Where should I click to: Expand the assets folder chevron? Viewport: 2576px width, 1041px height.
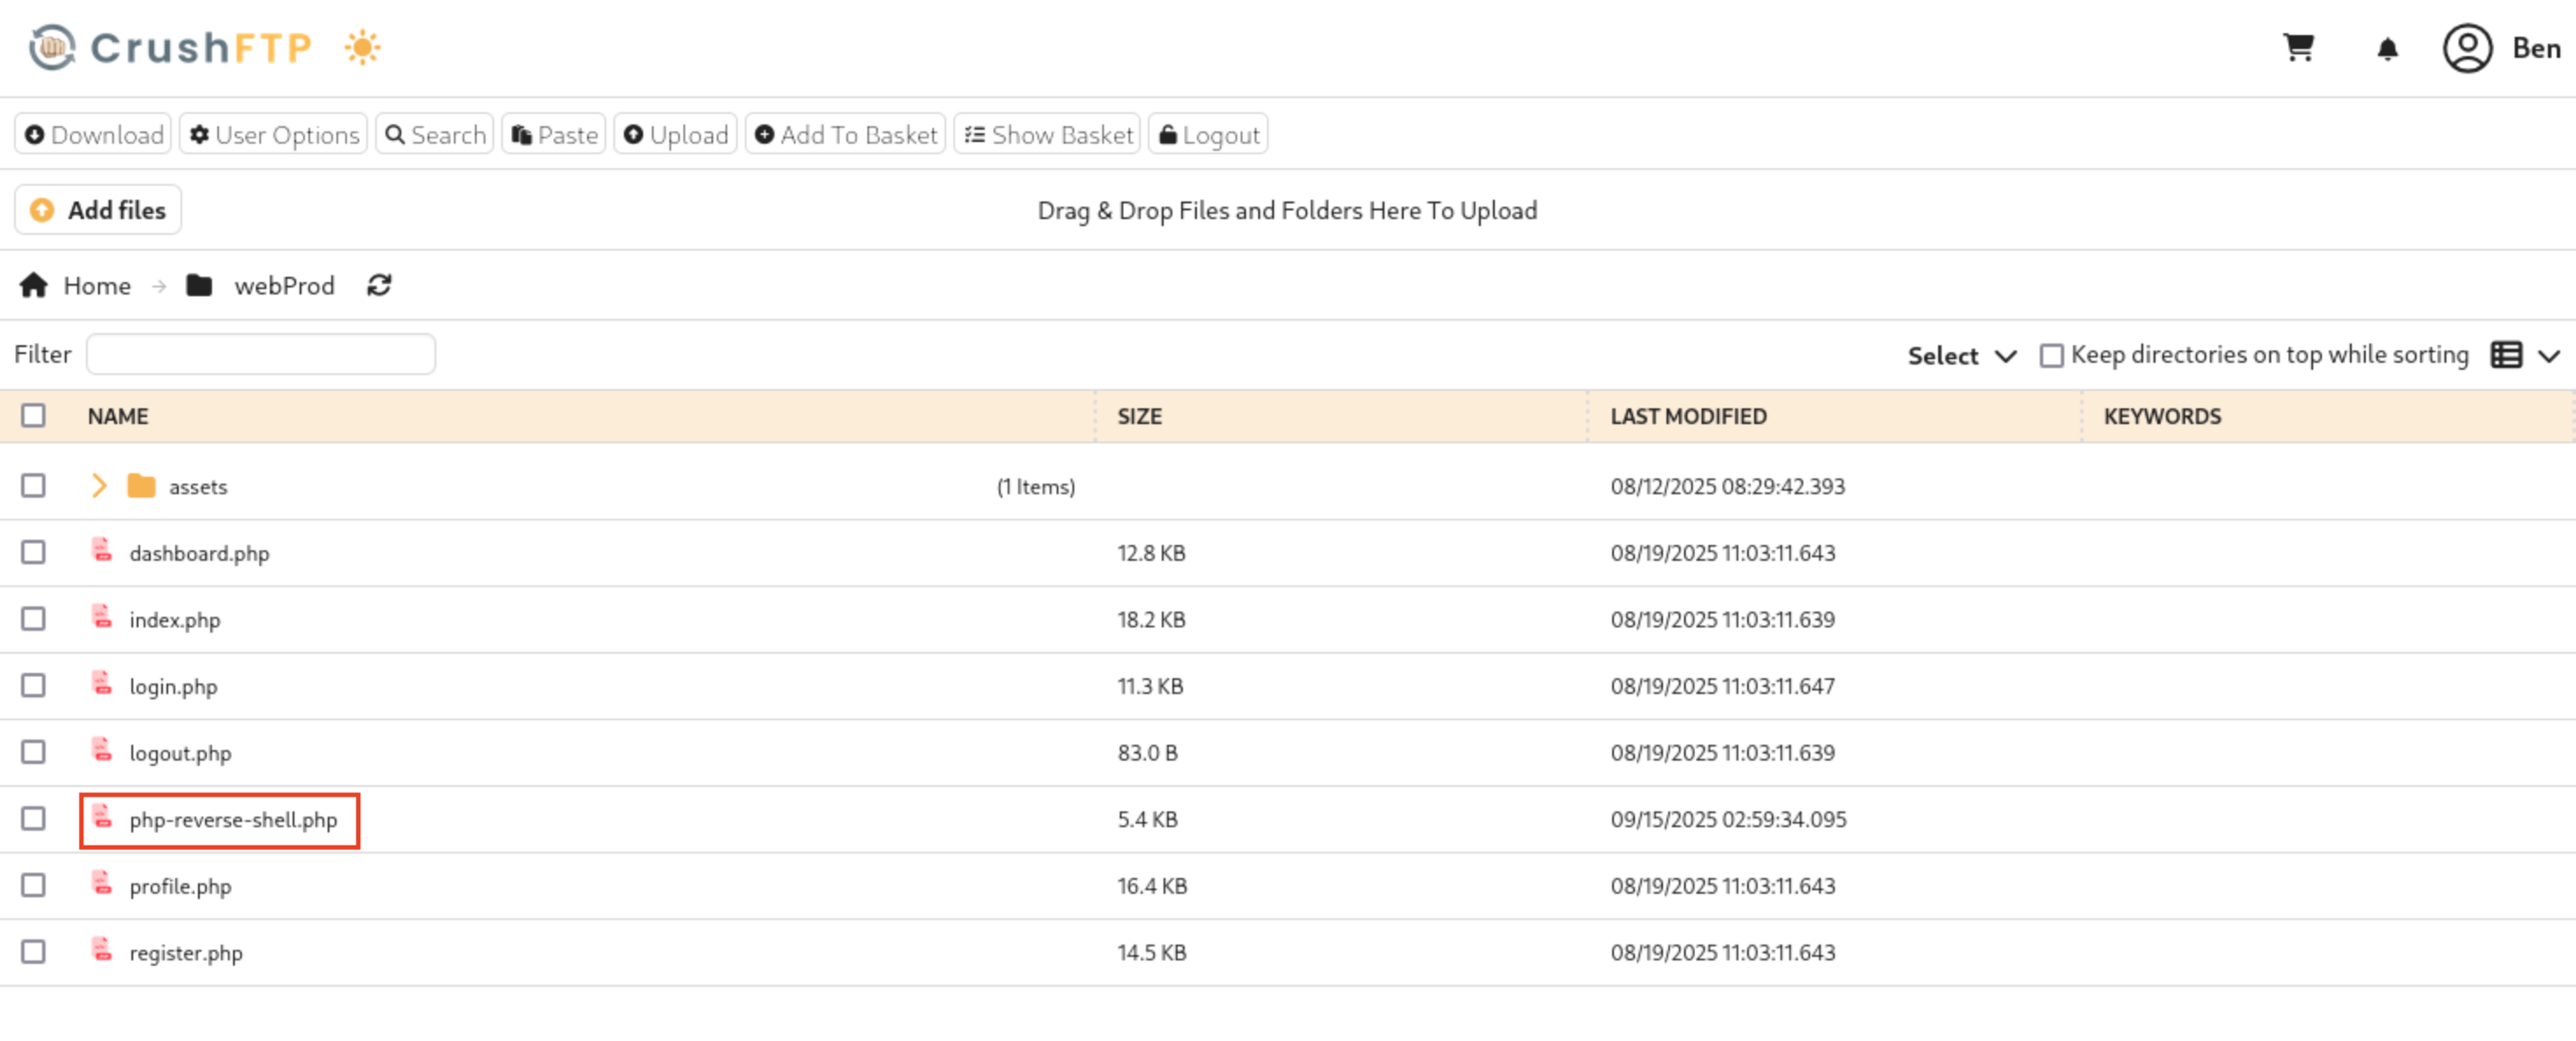click(99, 486)
